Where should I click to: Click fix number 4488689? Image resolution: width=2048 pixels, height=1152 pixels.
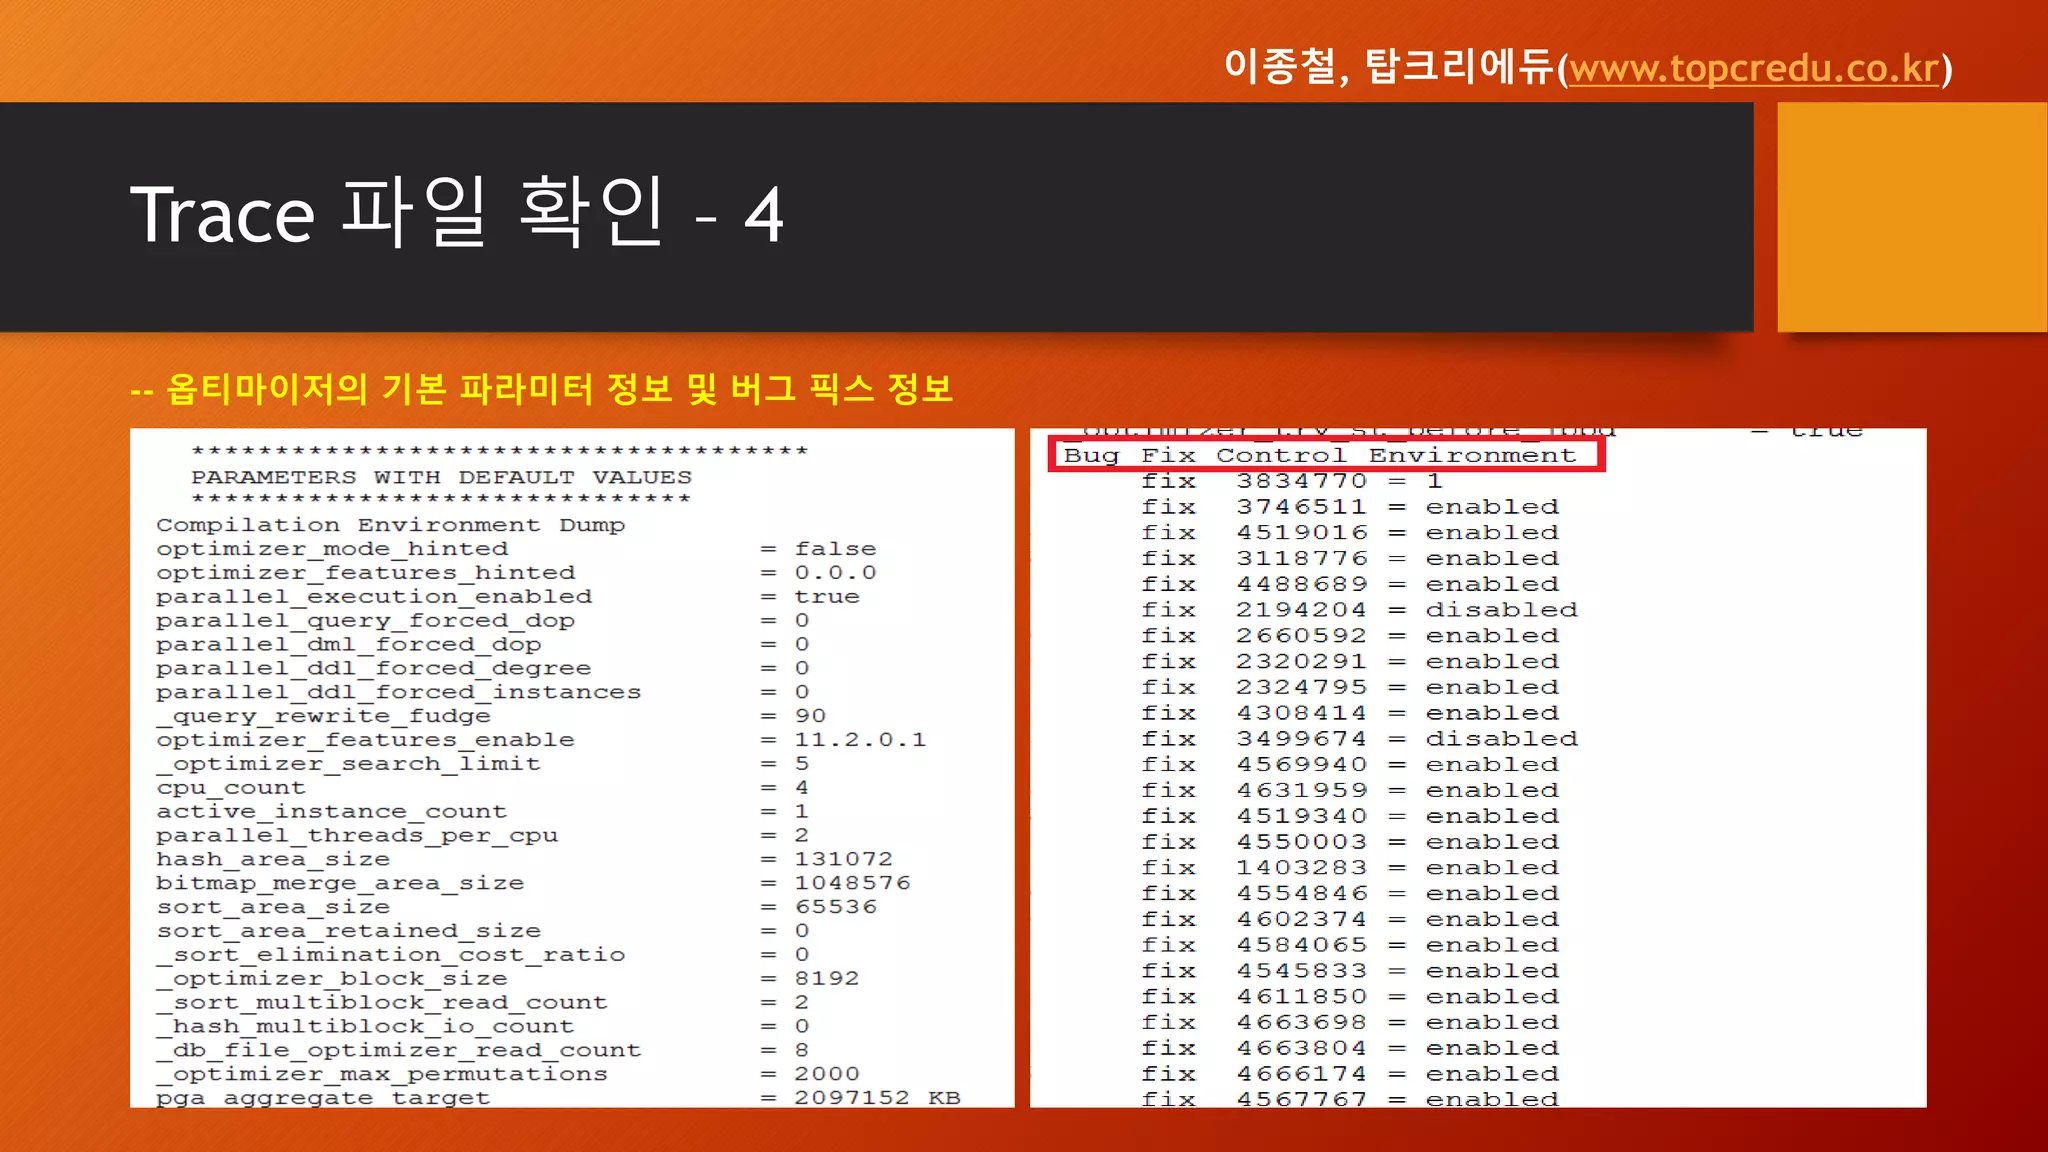click(1302, 585)
